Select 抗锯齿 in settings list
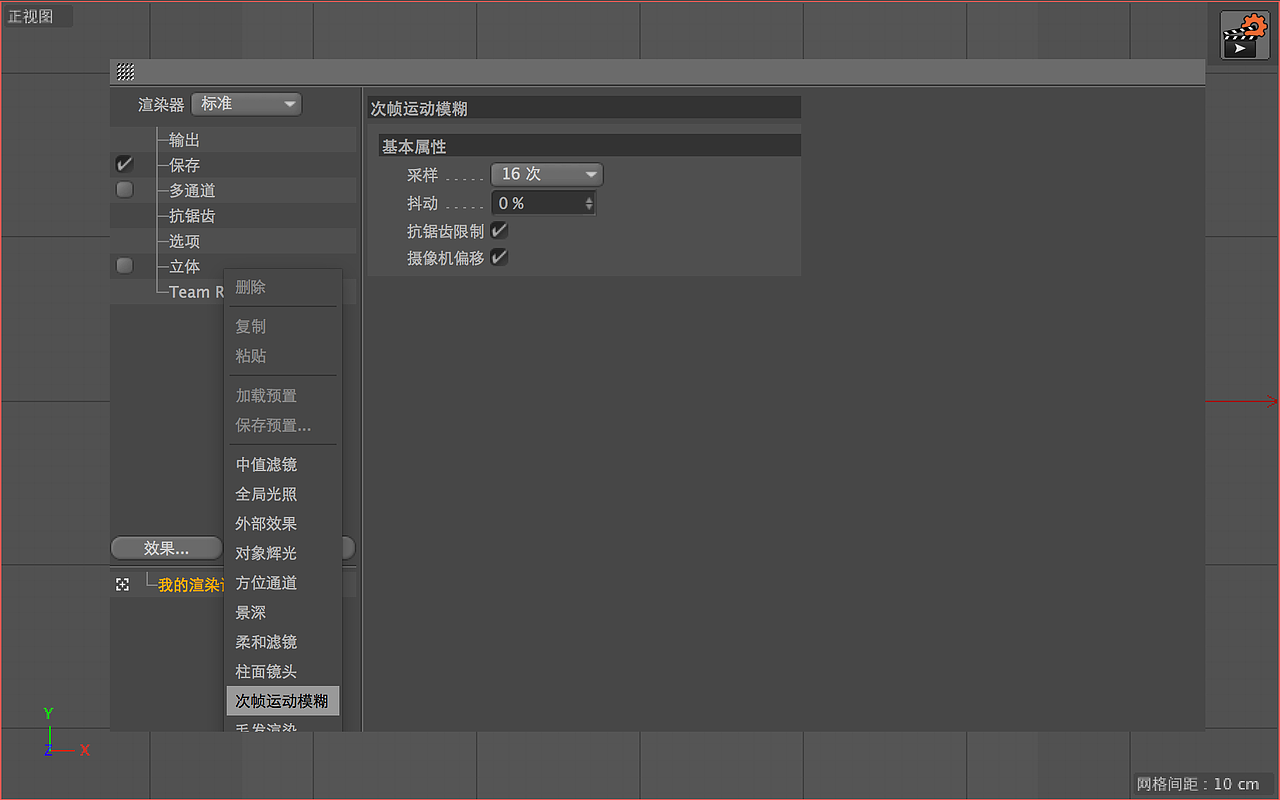The image size is (1280, 800). [x=192, y=216]
